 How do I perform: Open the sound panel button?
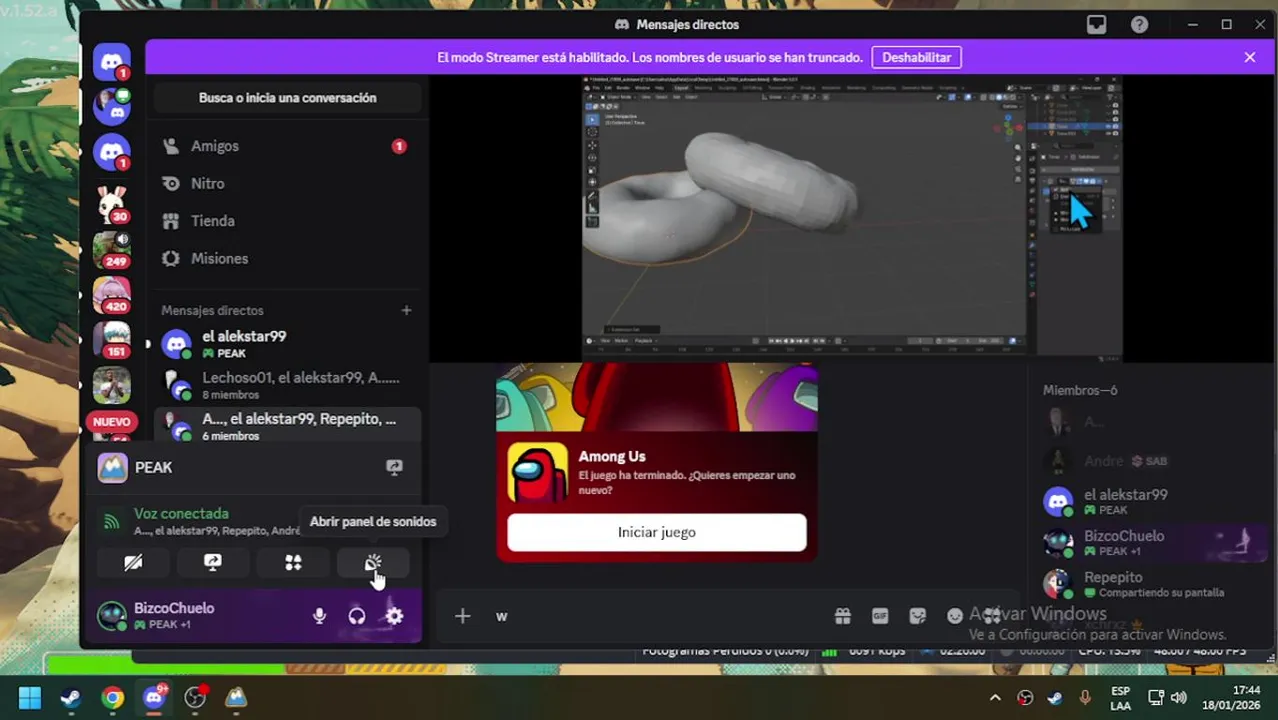[x=373, y=563]
